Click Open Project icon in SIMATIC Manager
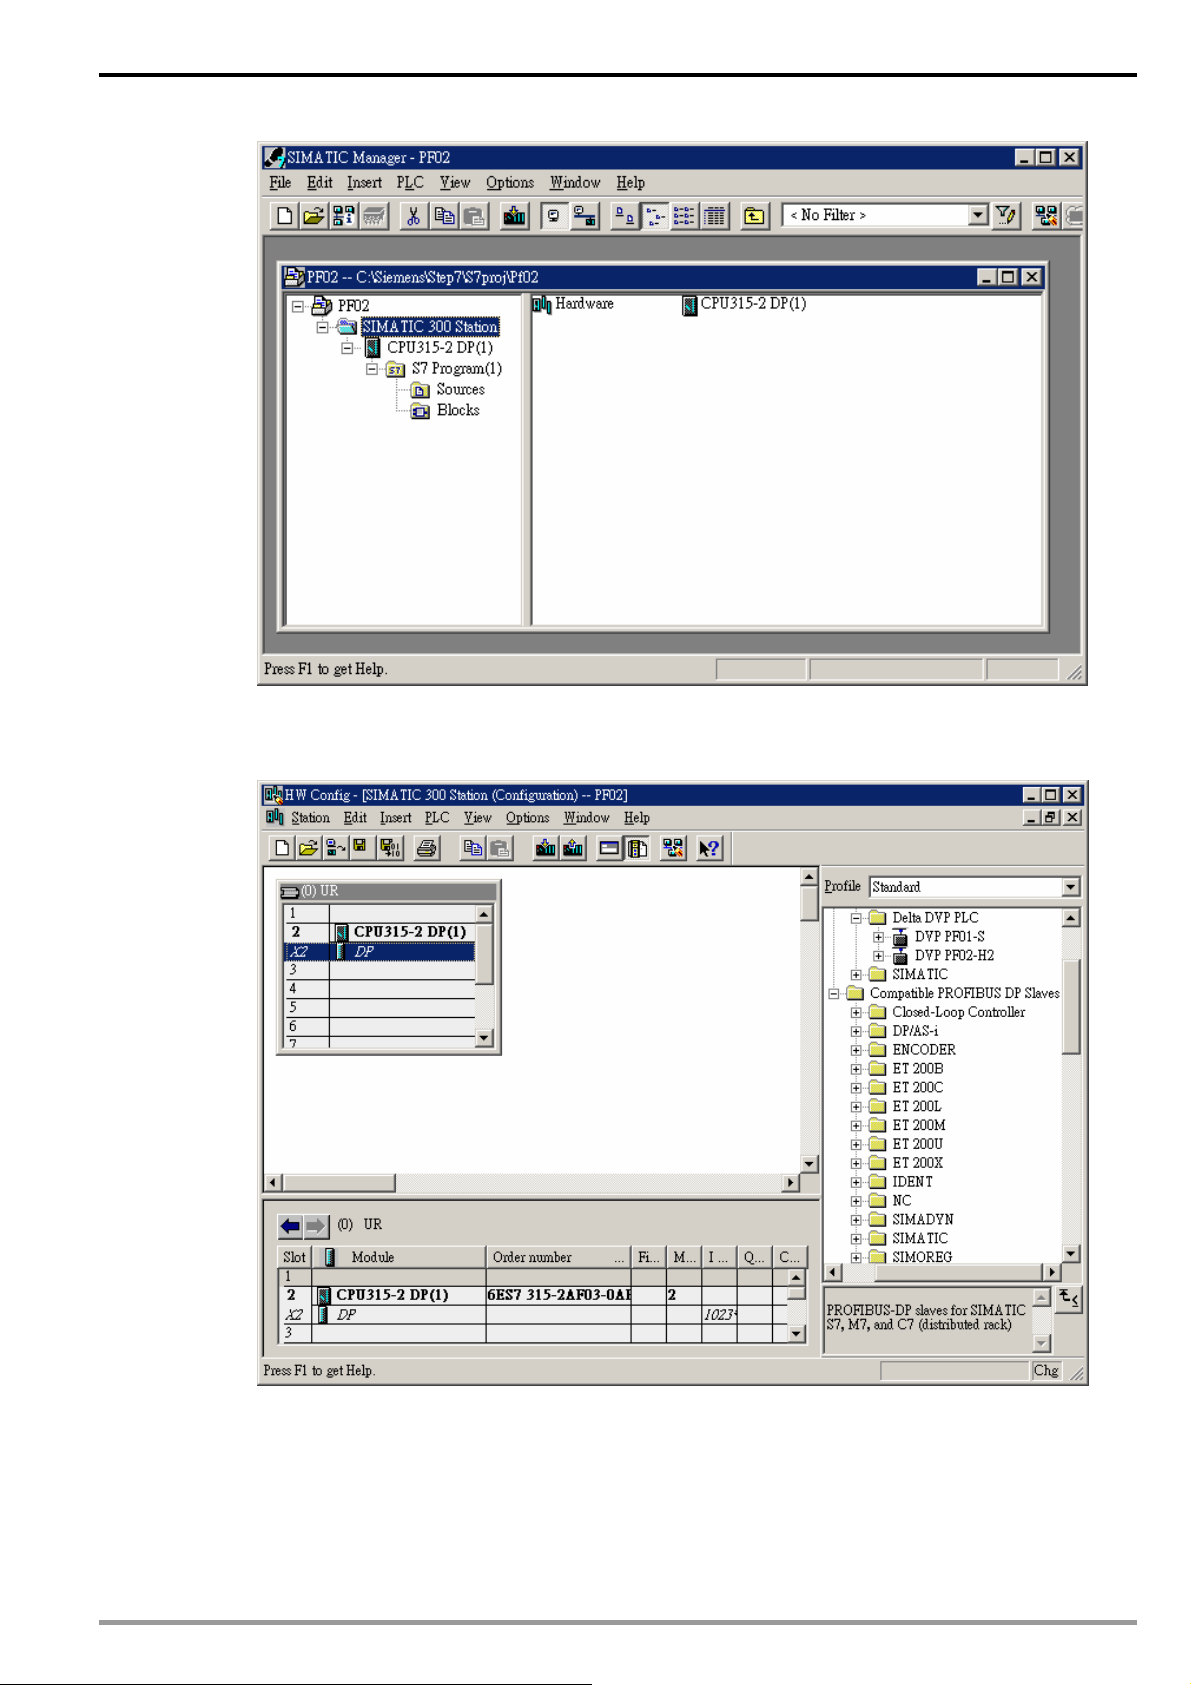Viewport: 1191px width, 1685px height. pos(313,216)
